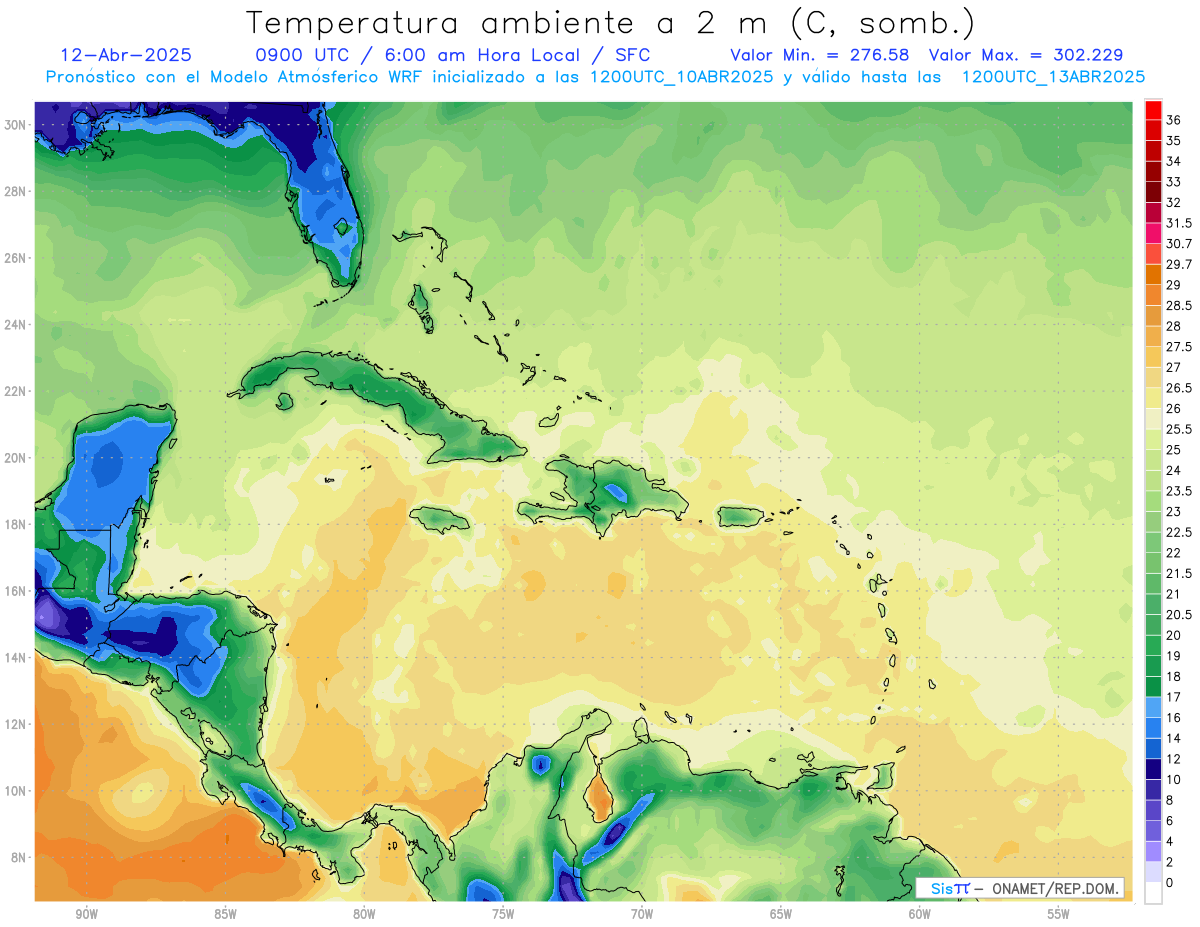Click the longitude label 90W
The height and width of the screenshot is (927, 1200).
click(x=86, y=915)
